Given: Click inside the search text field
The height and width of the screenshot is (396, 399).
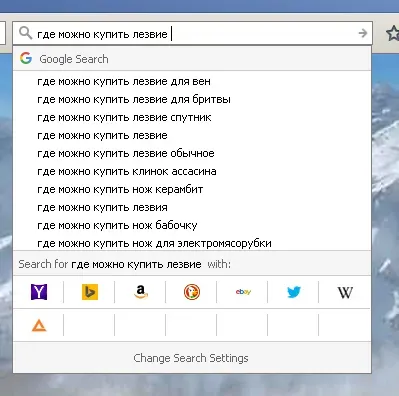Looking at the screenshot, I should pyautogui.click(x=193, y=33).
